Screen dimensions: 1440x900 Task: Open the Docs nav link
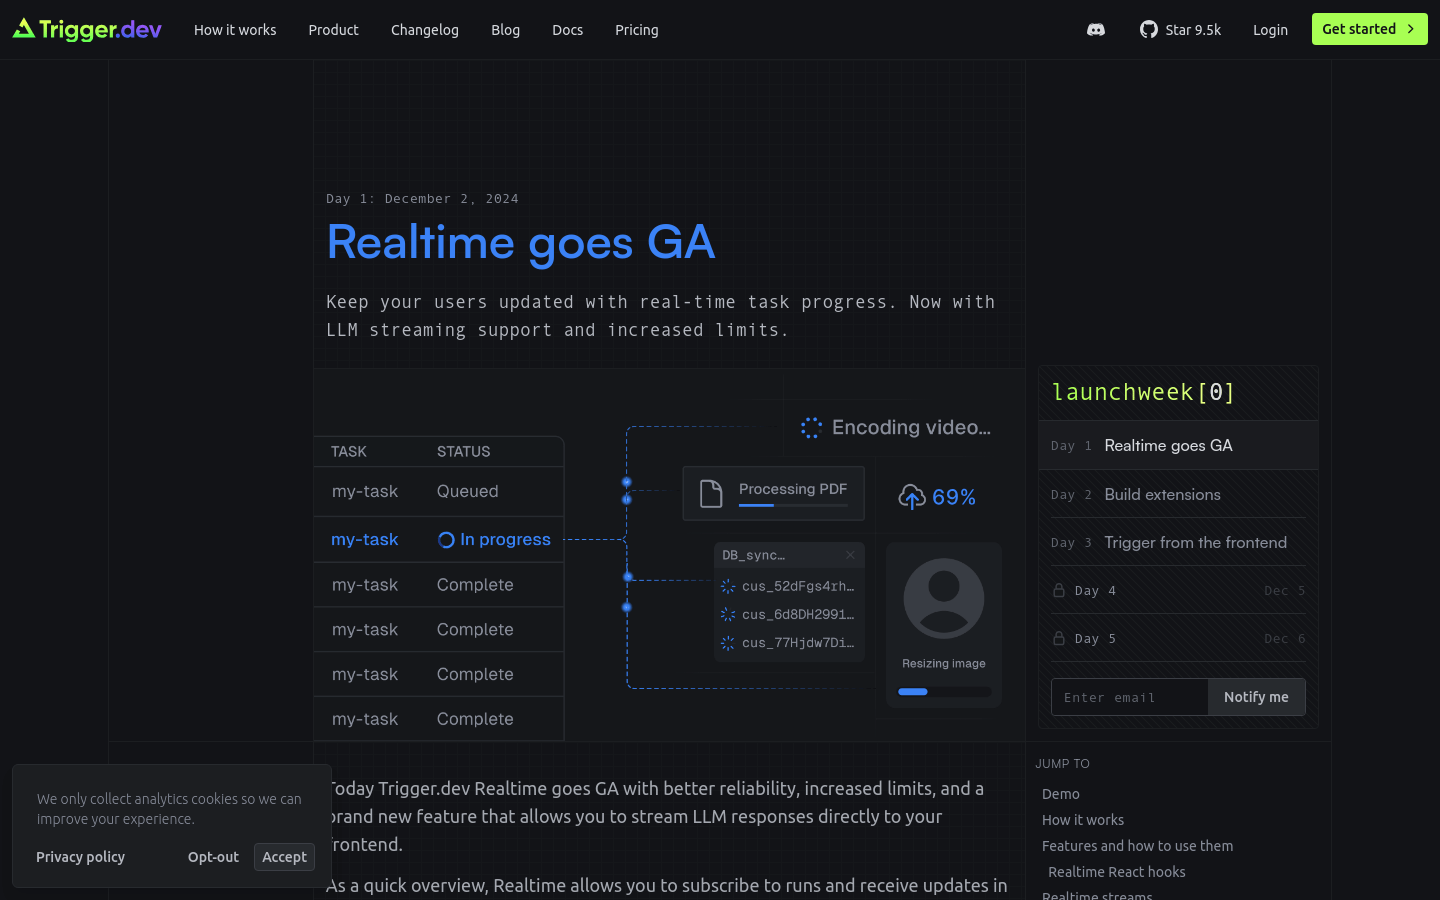[x=567, y=30]
